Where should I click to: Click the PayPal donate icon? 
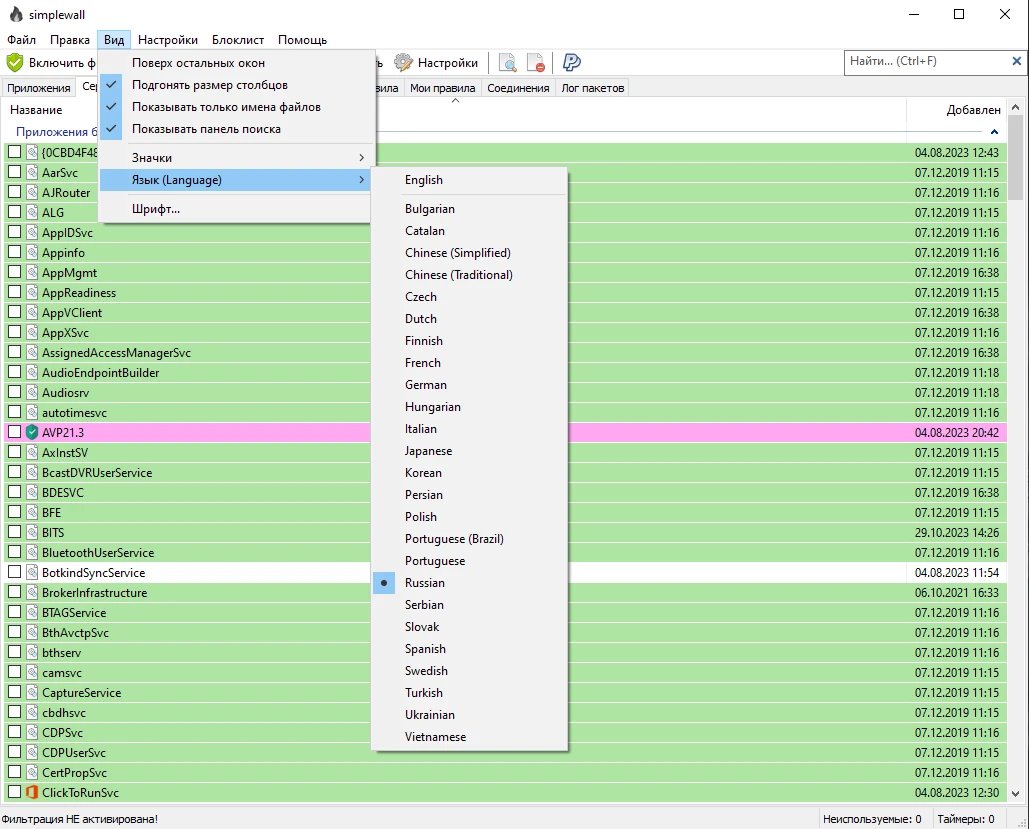coord(572,63)
